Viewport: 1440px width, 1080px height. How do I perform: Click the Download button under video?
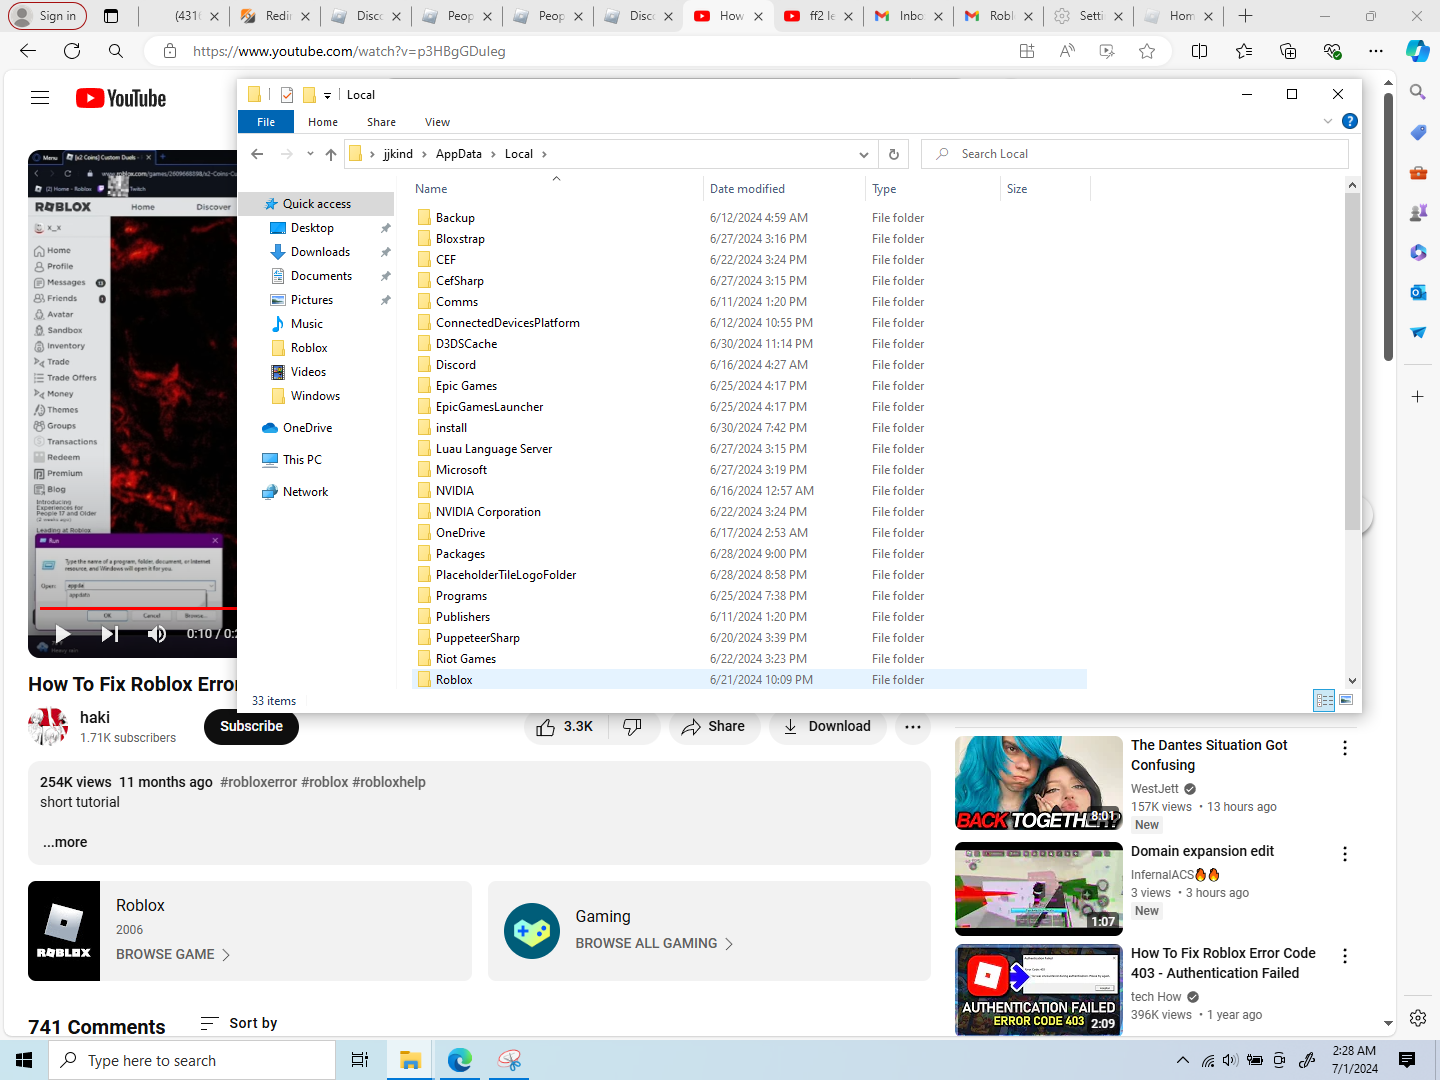tap(828, 727)
